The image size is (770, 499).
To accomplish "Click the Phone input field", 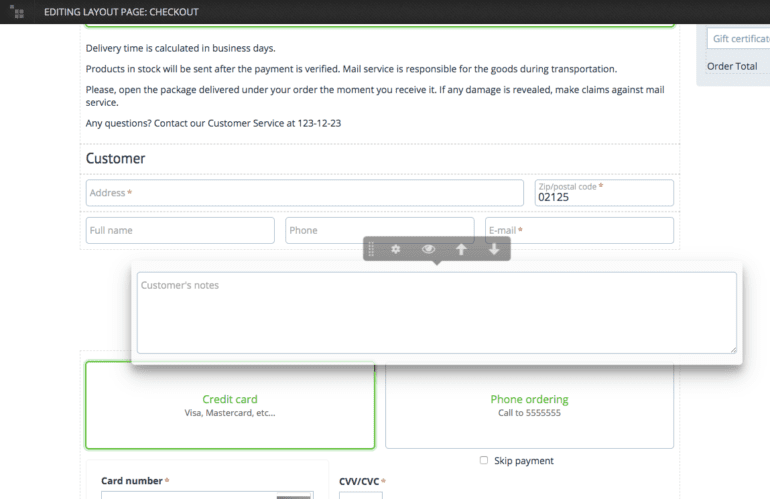I will pos(380,230).
